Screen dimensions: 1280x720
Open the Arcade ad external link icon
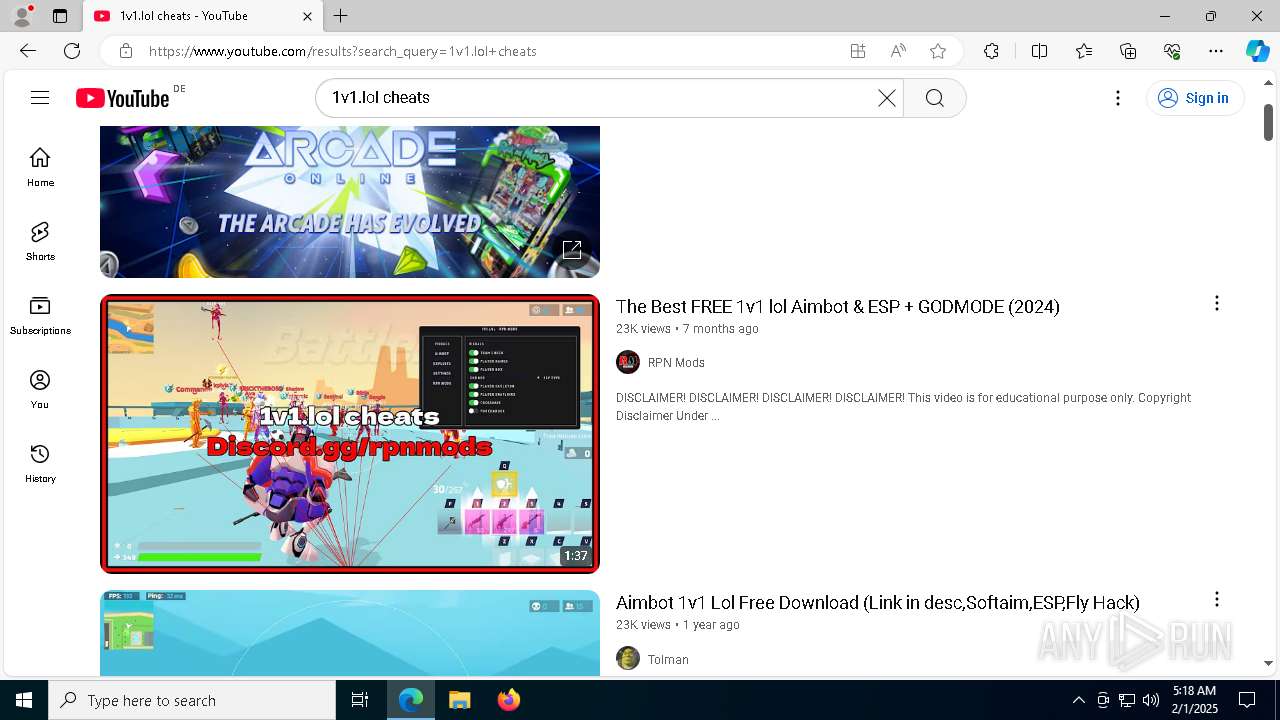click(x=572, y=250)
